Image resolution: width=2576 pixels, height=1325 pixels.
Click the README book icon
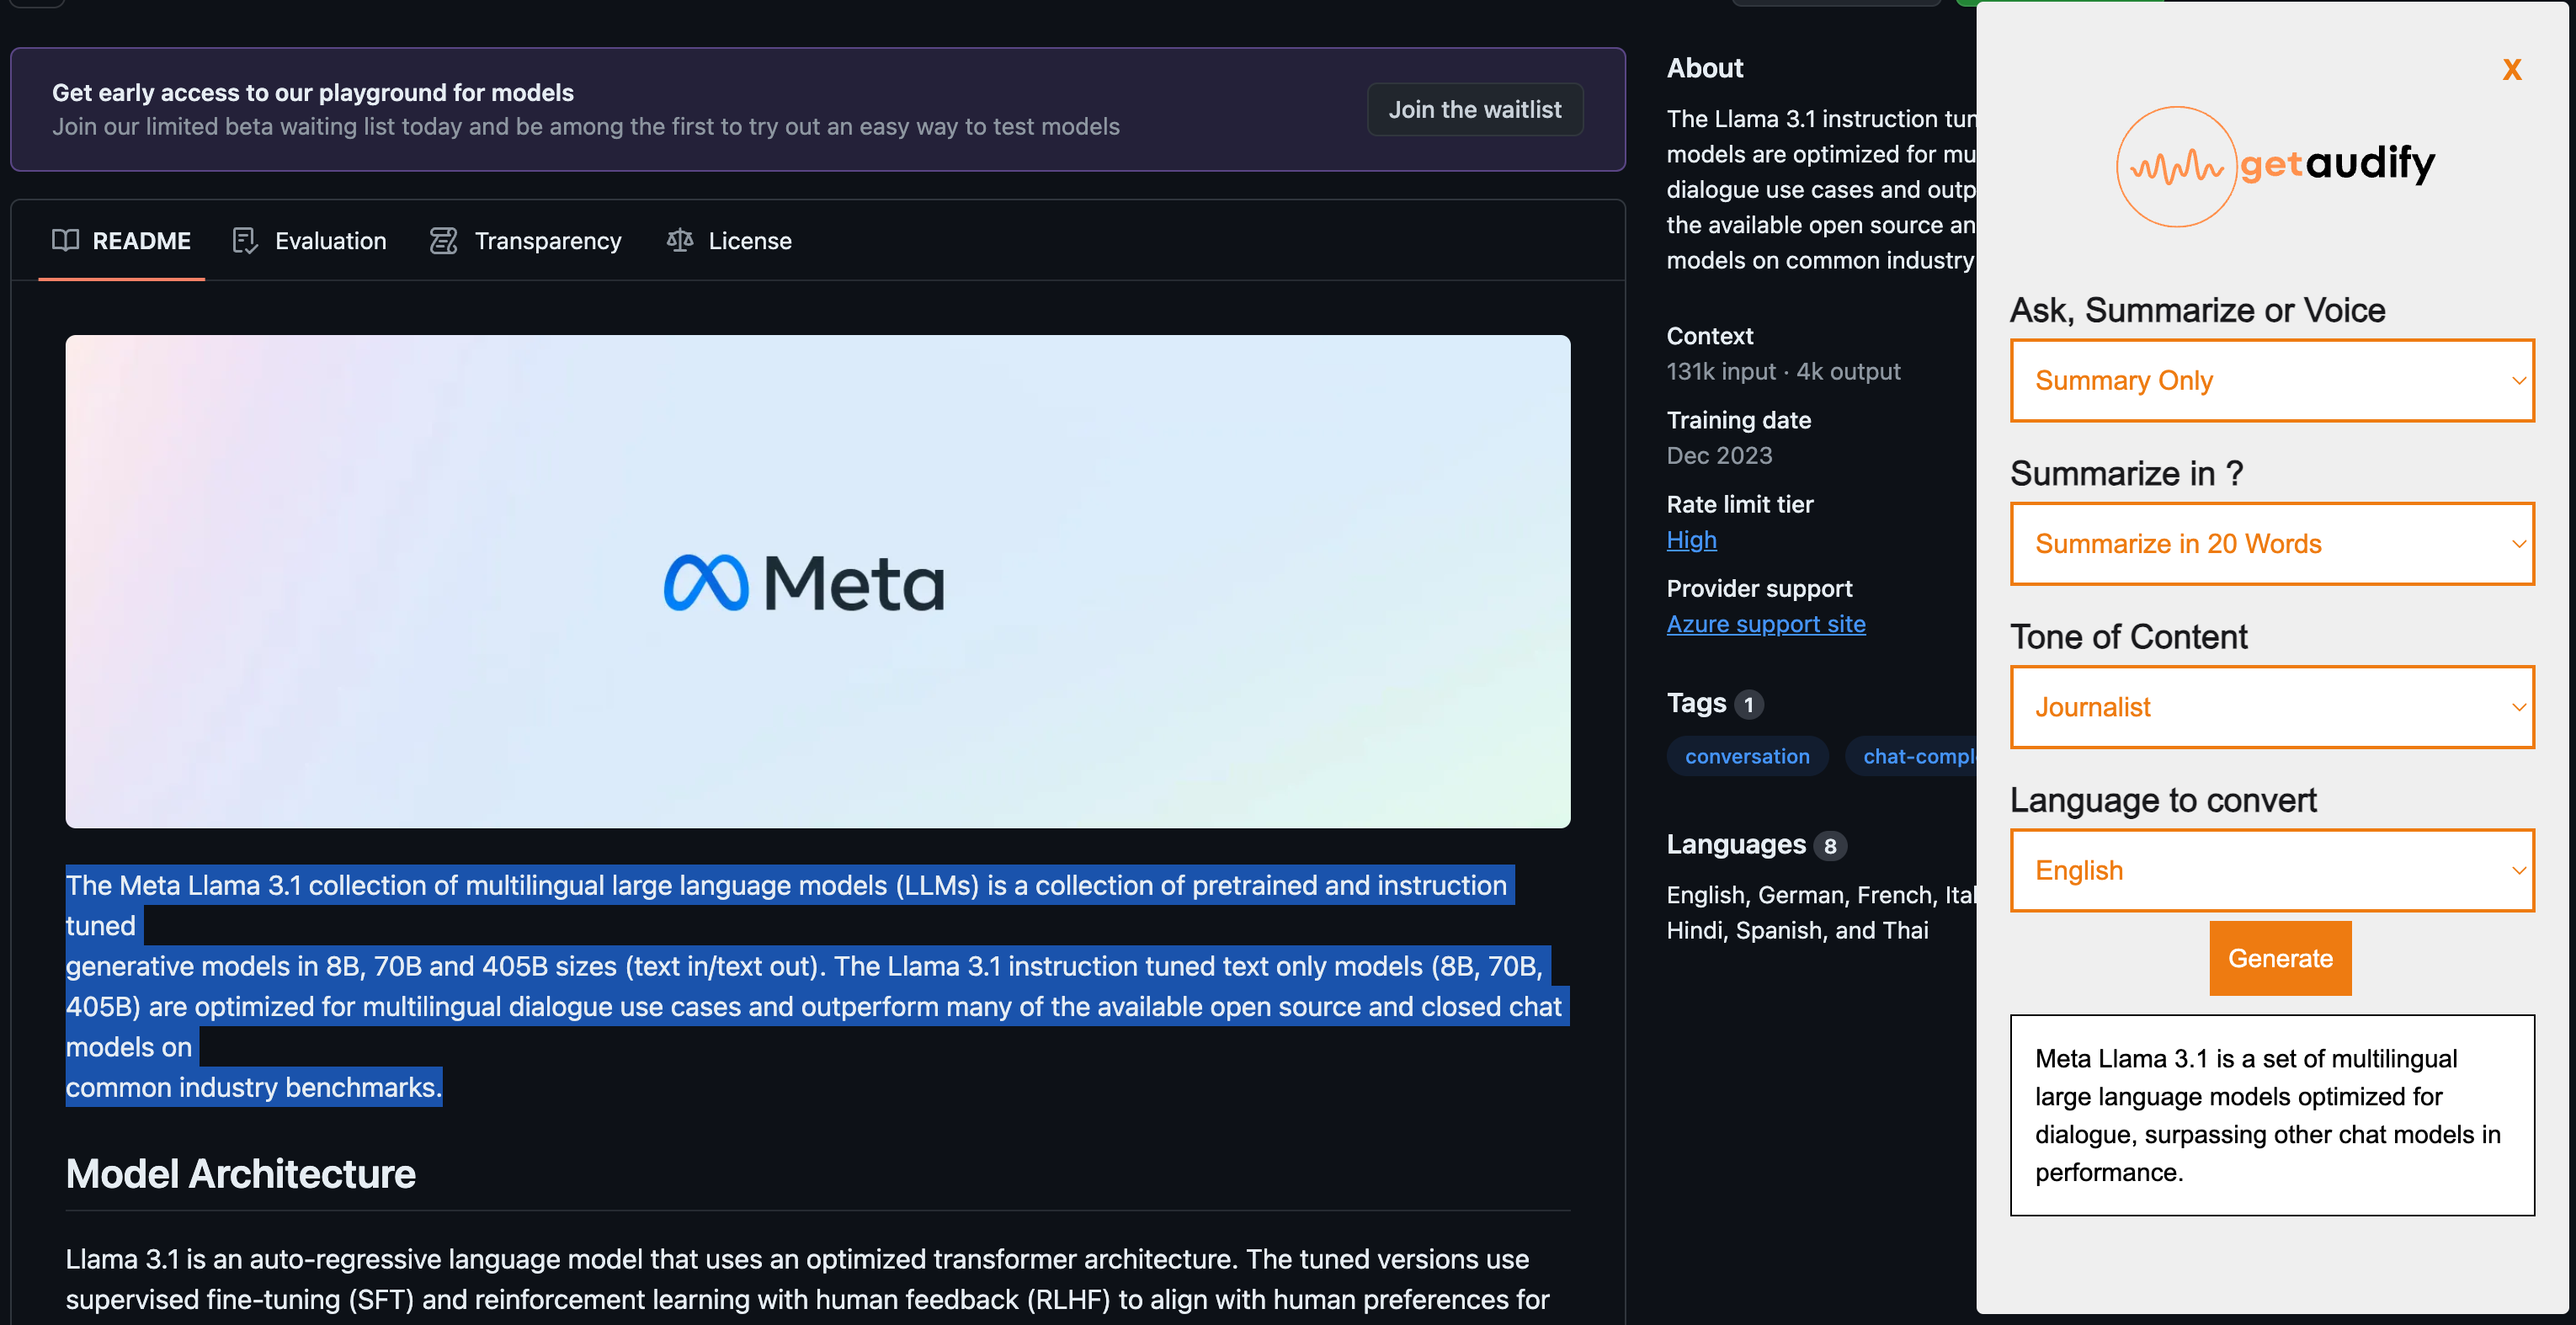(65, 240)
